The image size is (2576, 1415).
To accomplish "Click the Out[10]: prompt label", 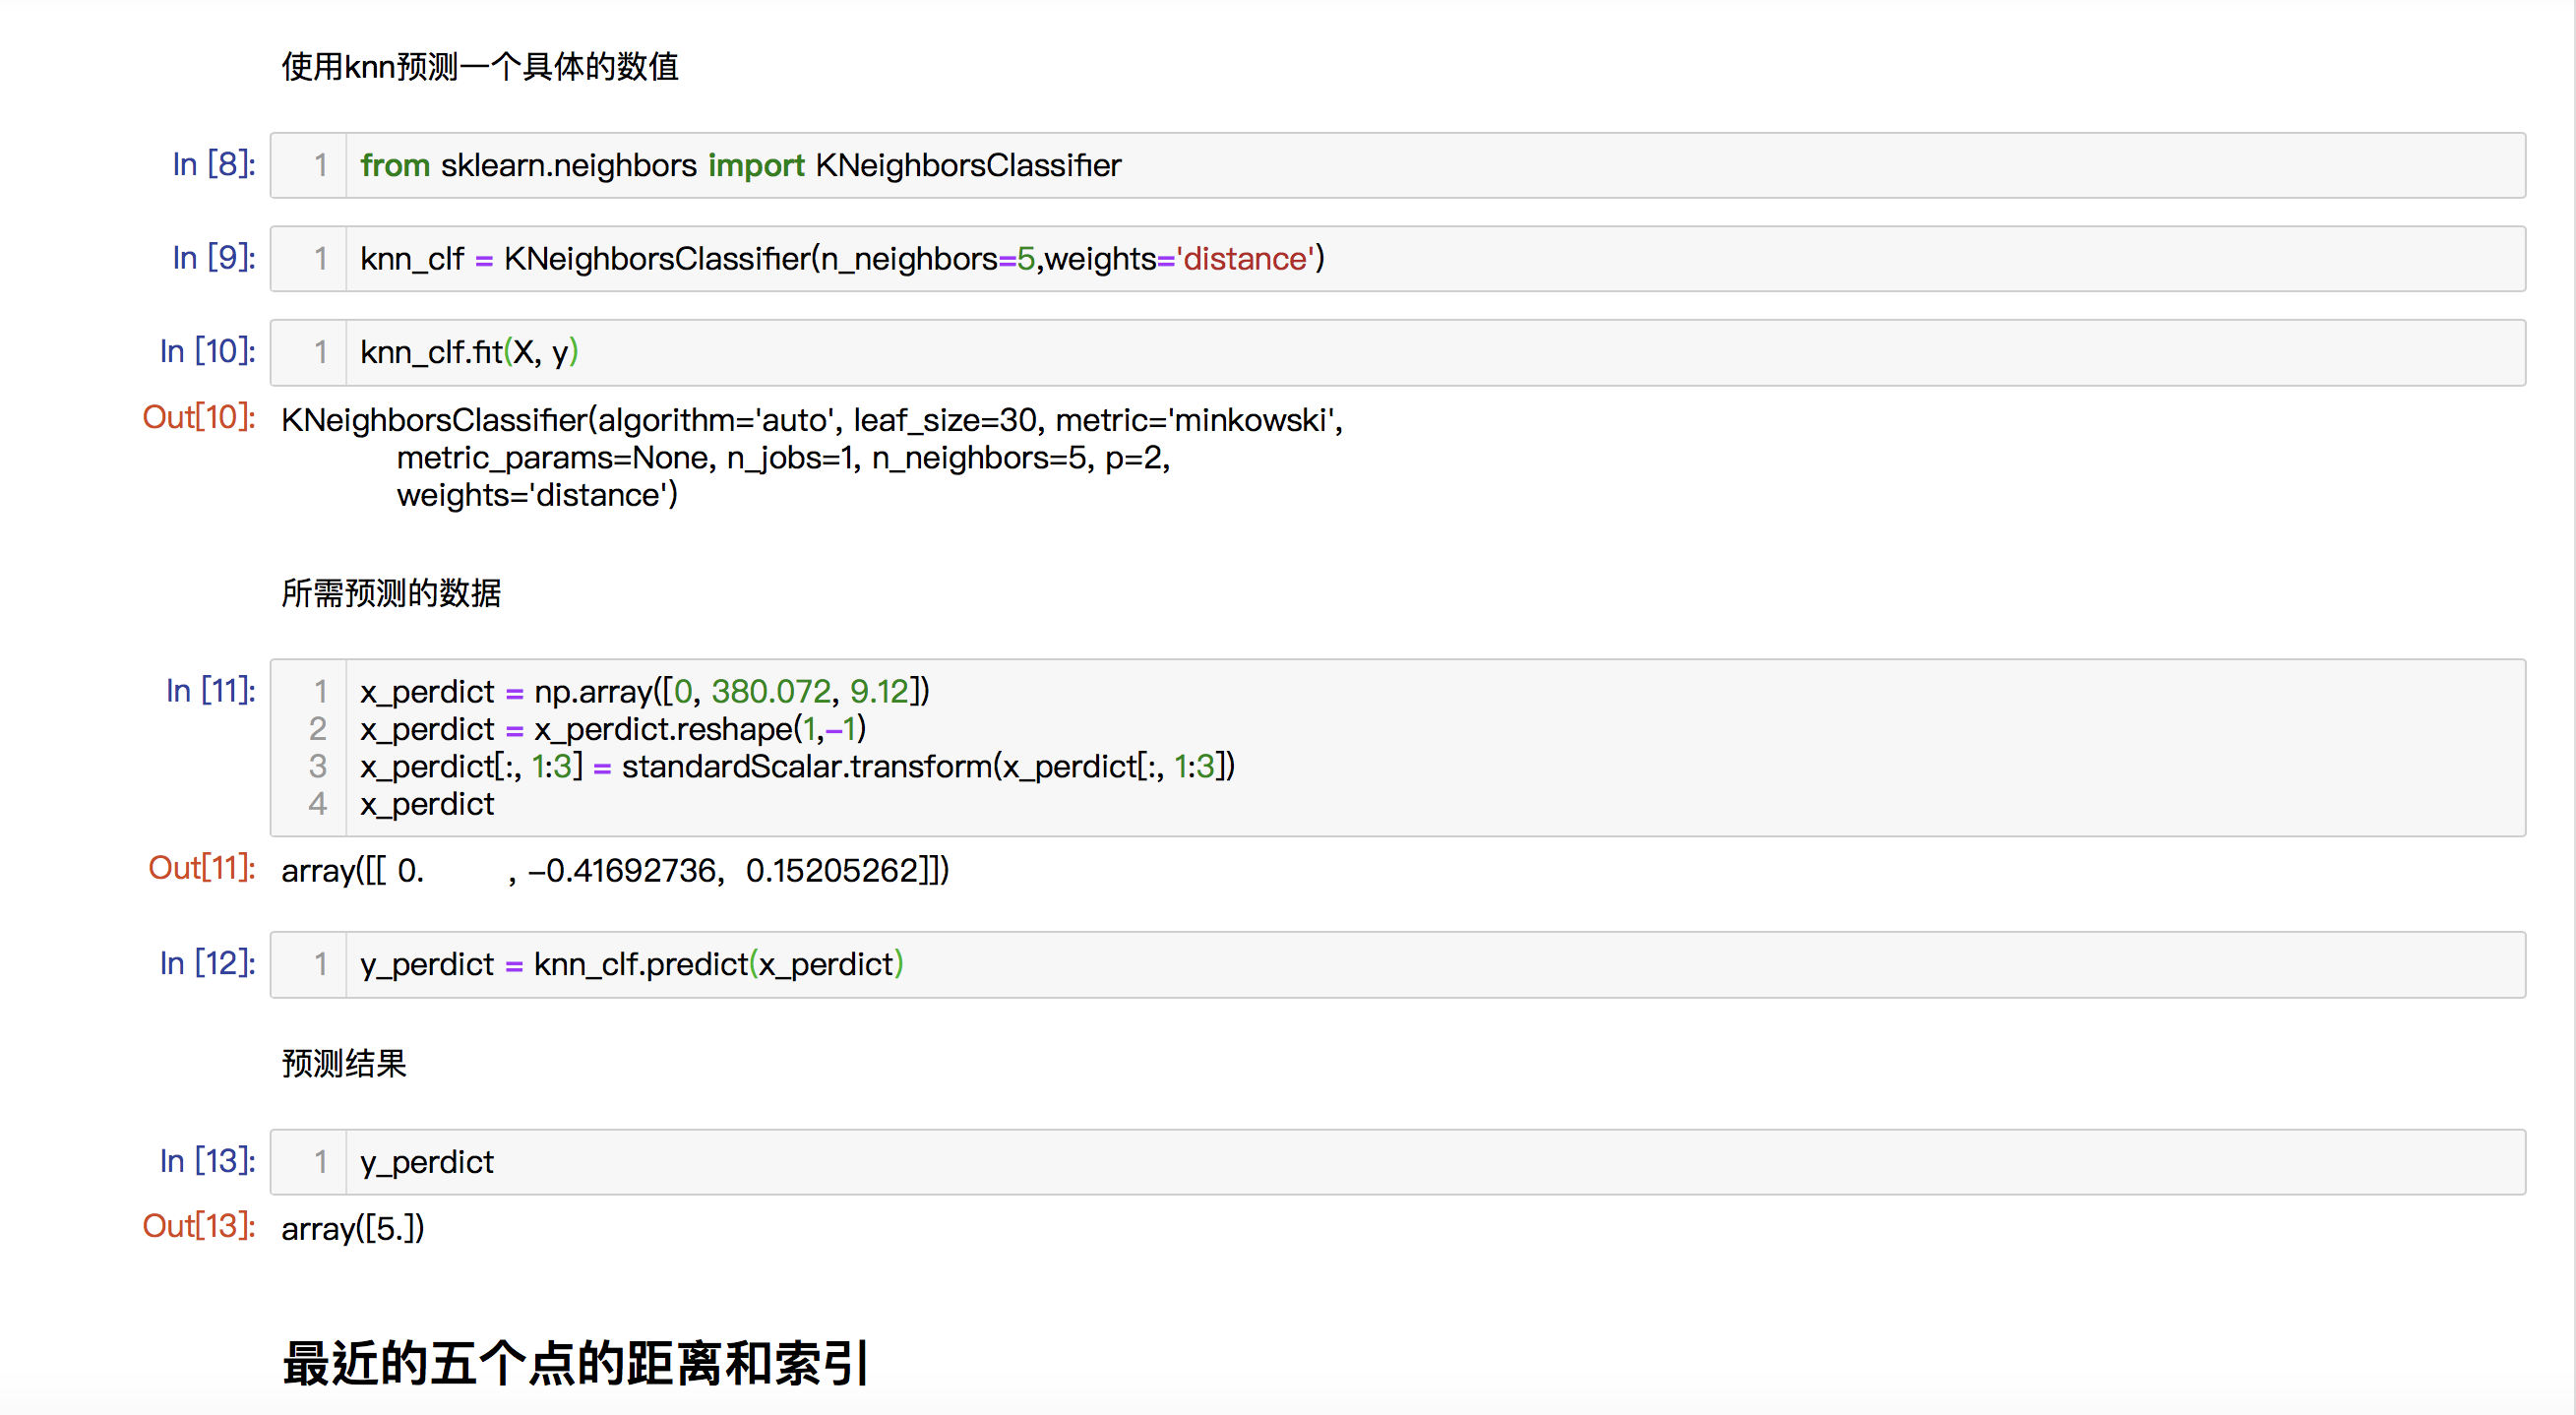I will coord(199,417).
